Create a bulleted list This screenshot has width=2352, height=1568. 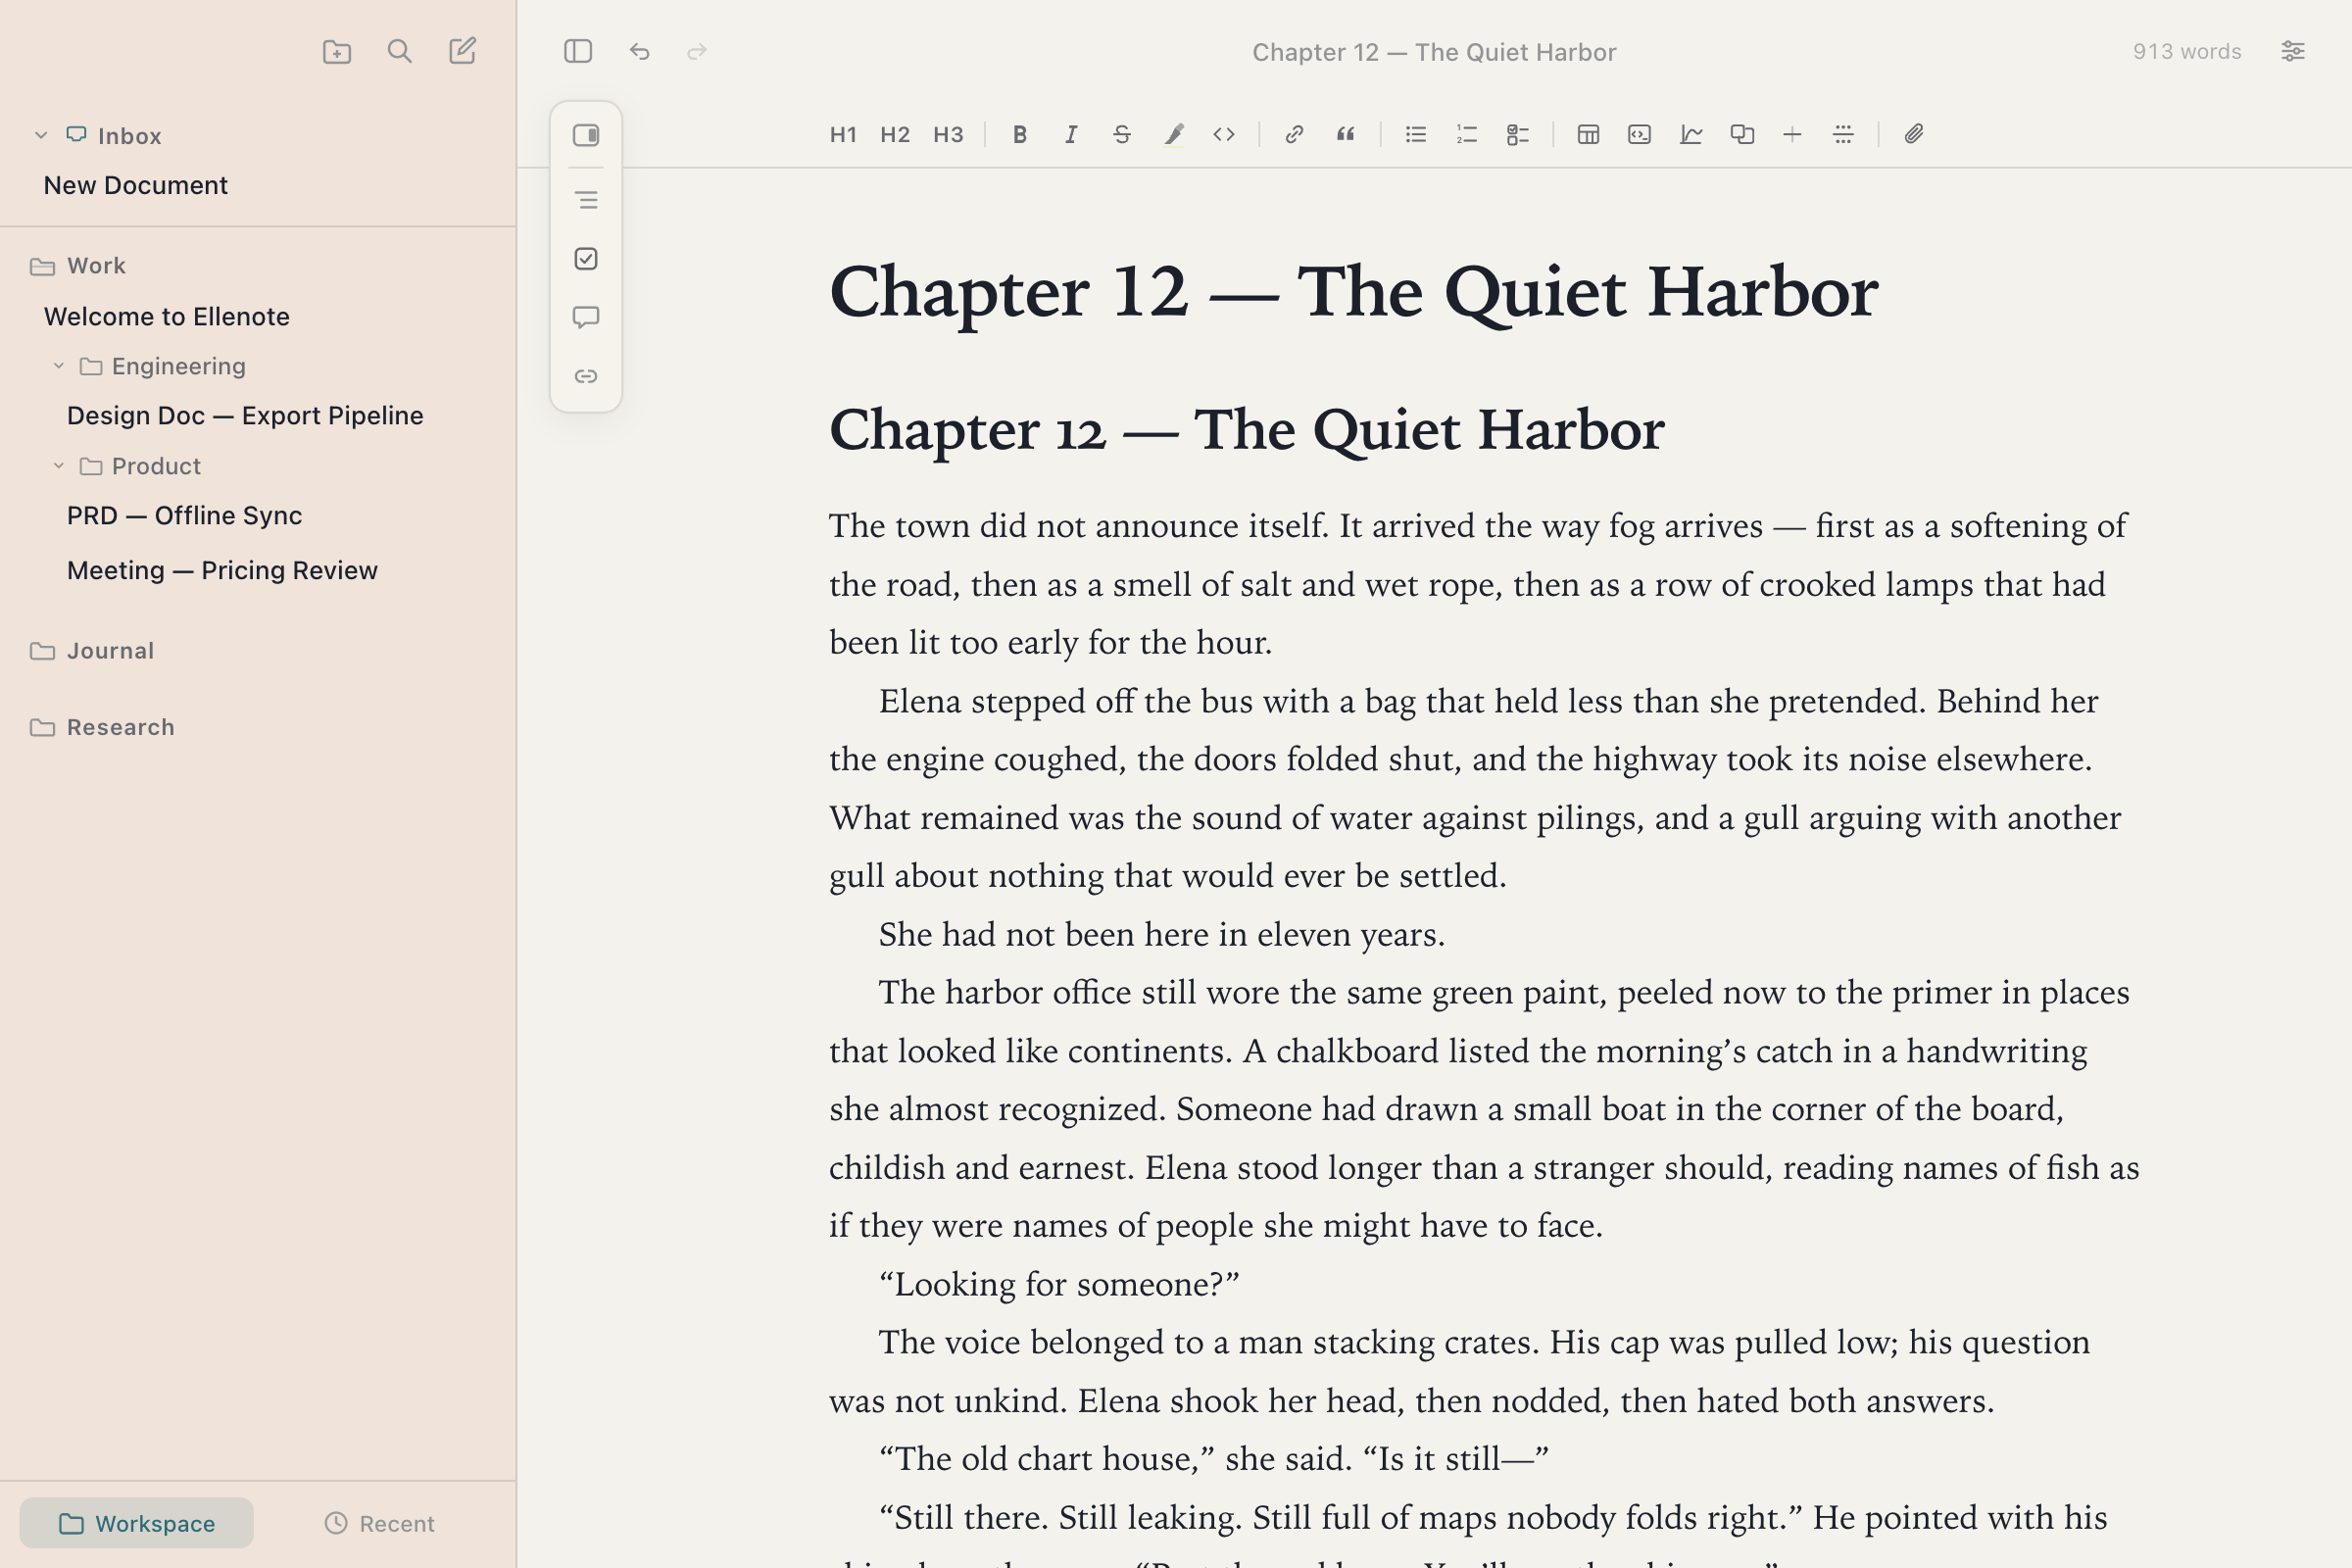[1416, 135]
